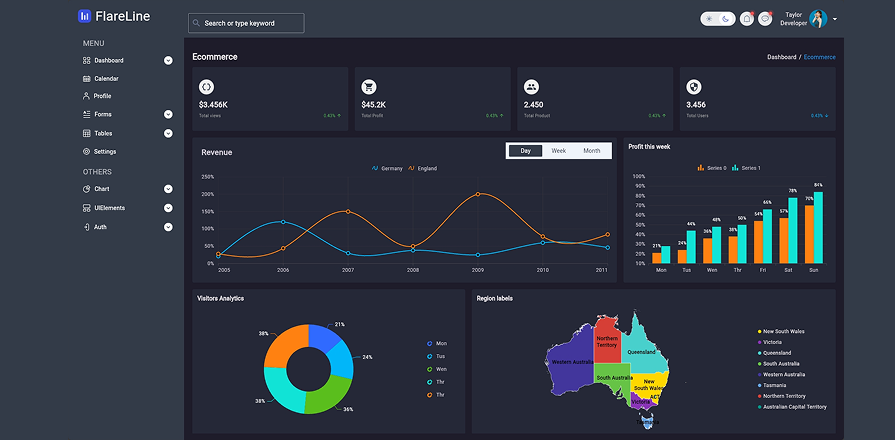The height and width of the screenshot is (440, 895).
Task: Toggle Mon legend in Visitors Analytics
Action: click(437, 344)
